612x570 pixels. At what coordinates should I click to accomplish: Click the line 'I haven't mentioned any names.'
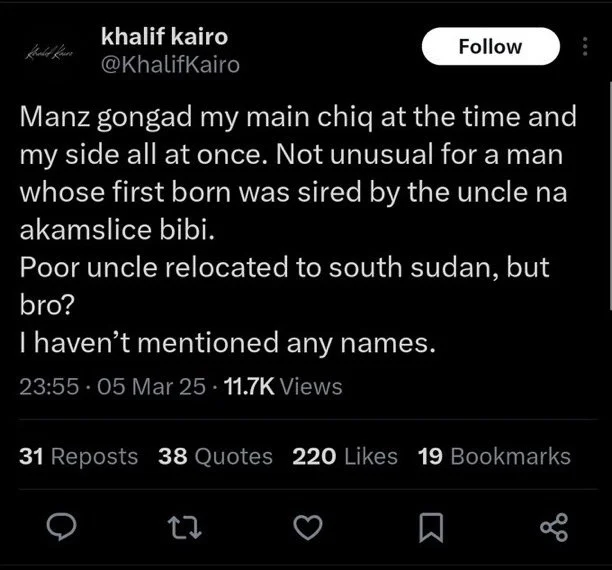coord(227,343)
